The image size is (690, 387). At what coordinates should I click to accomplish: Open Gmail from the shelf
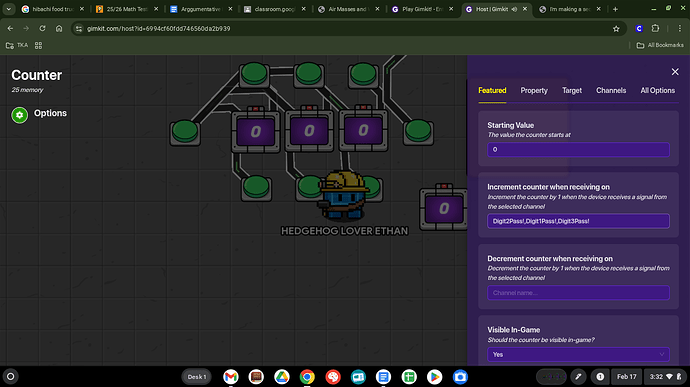tap(231, 377)
